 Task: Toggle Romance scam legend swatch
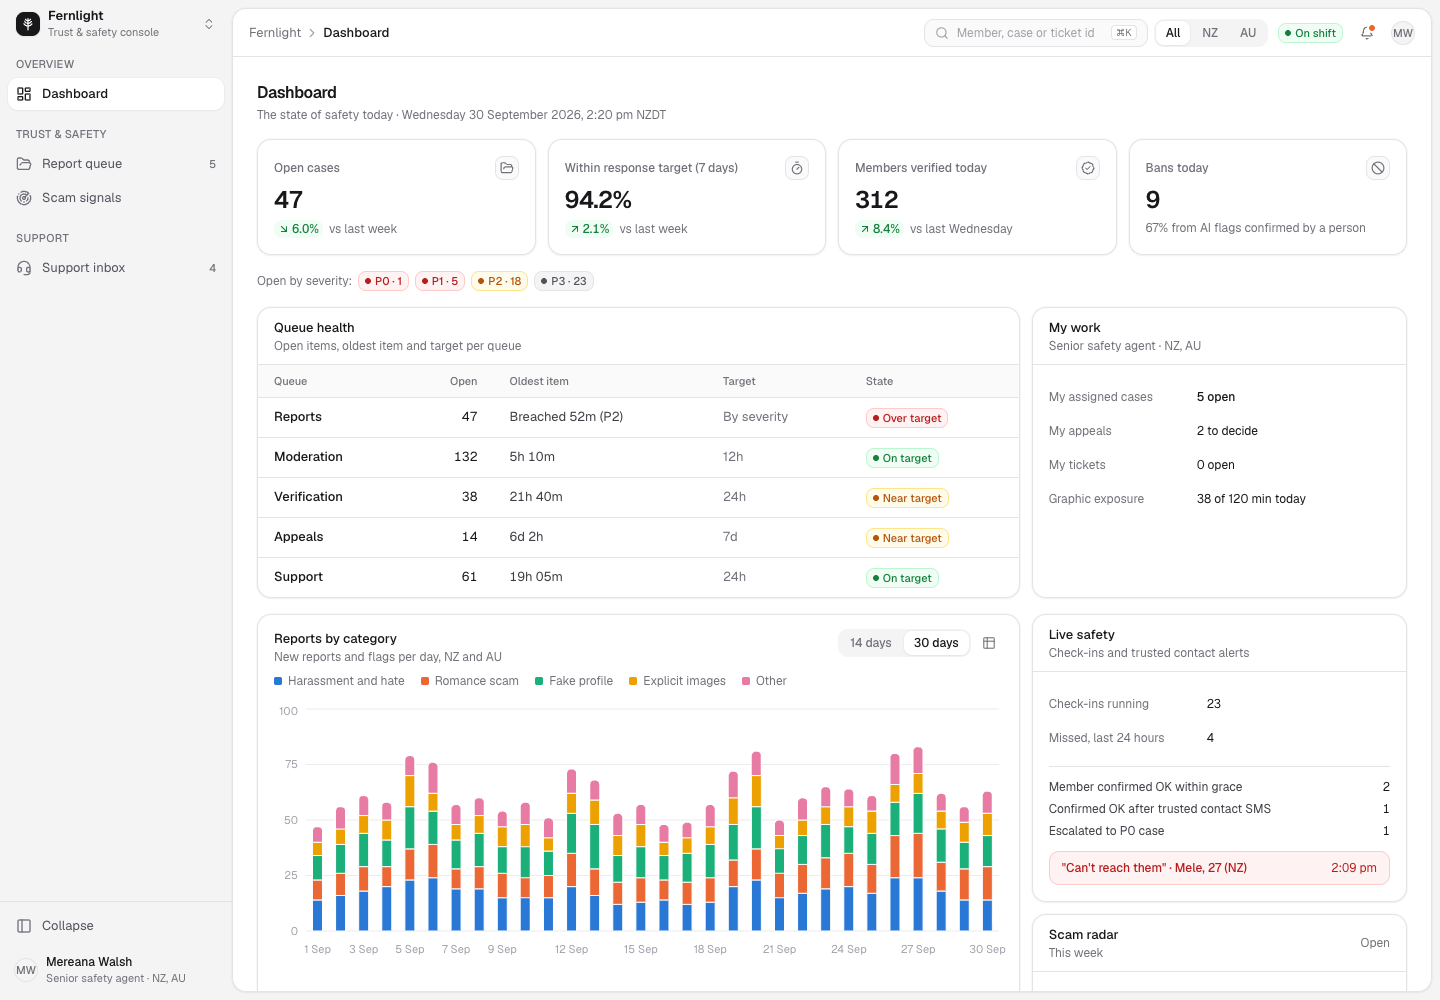[x=425, y=681]
